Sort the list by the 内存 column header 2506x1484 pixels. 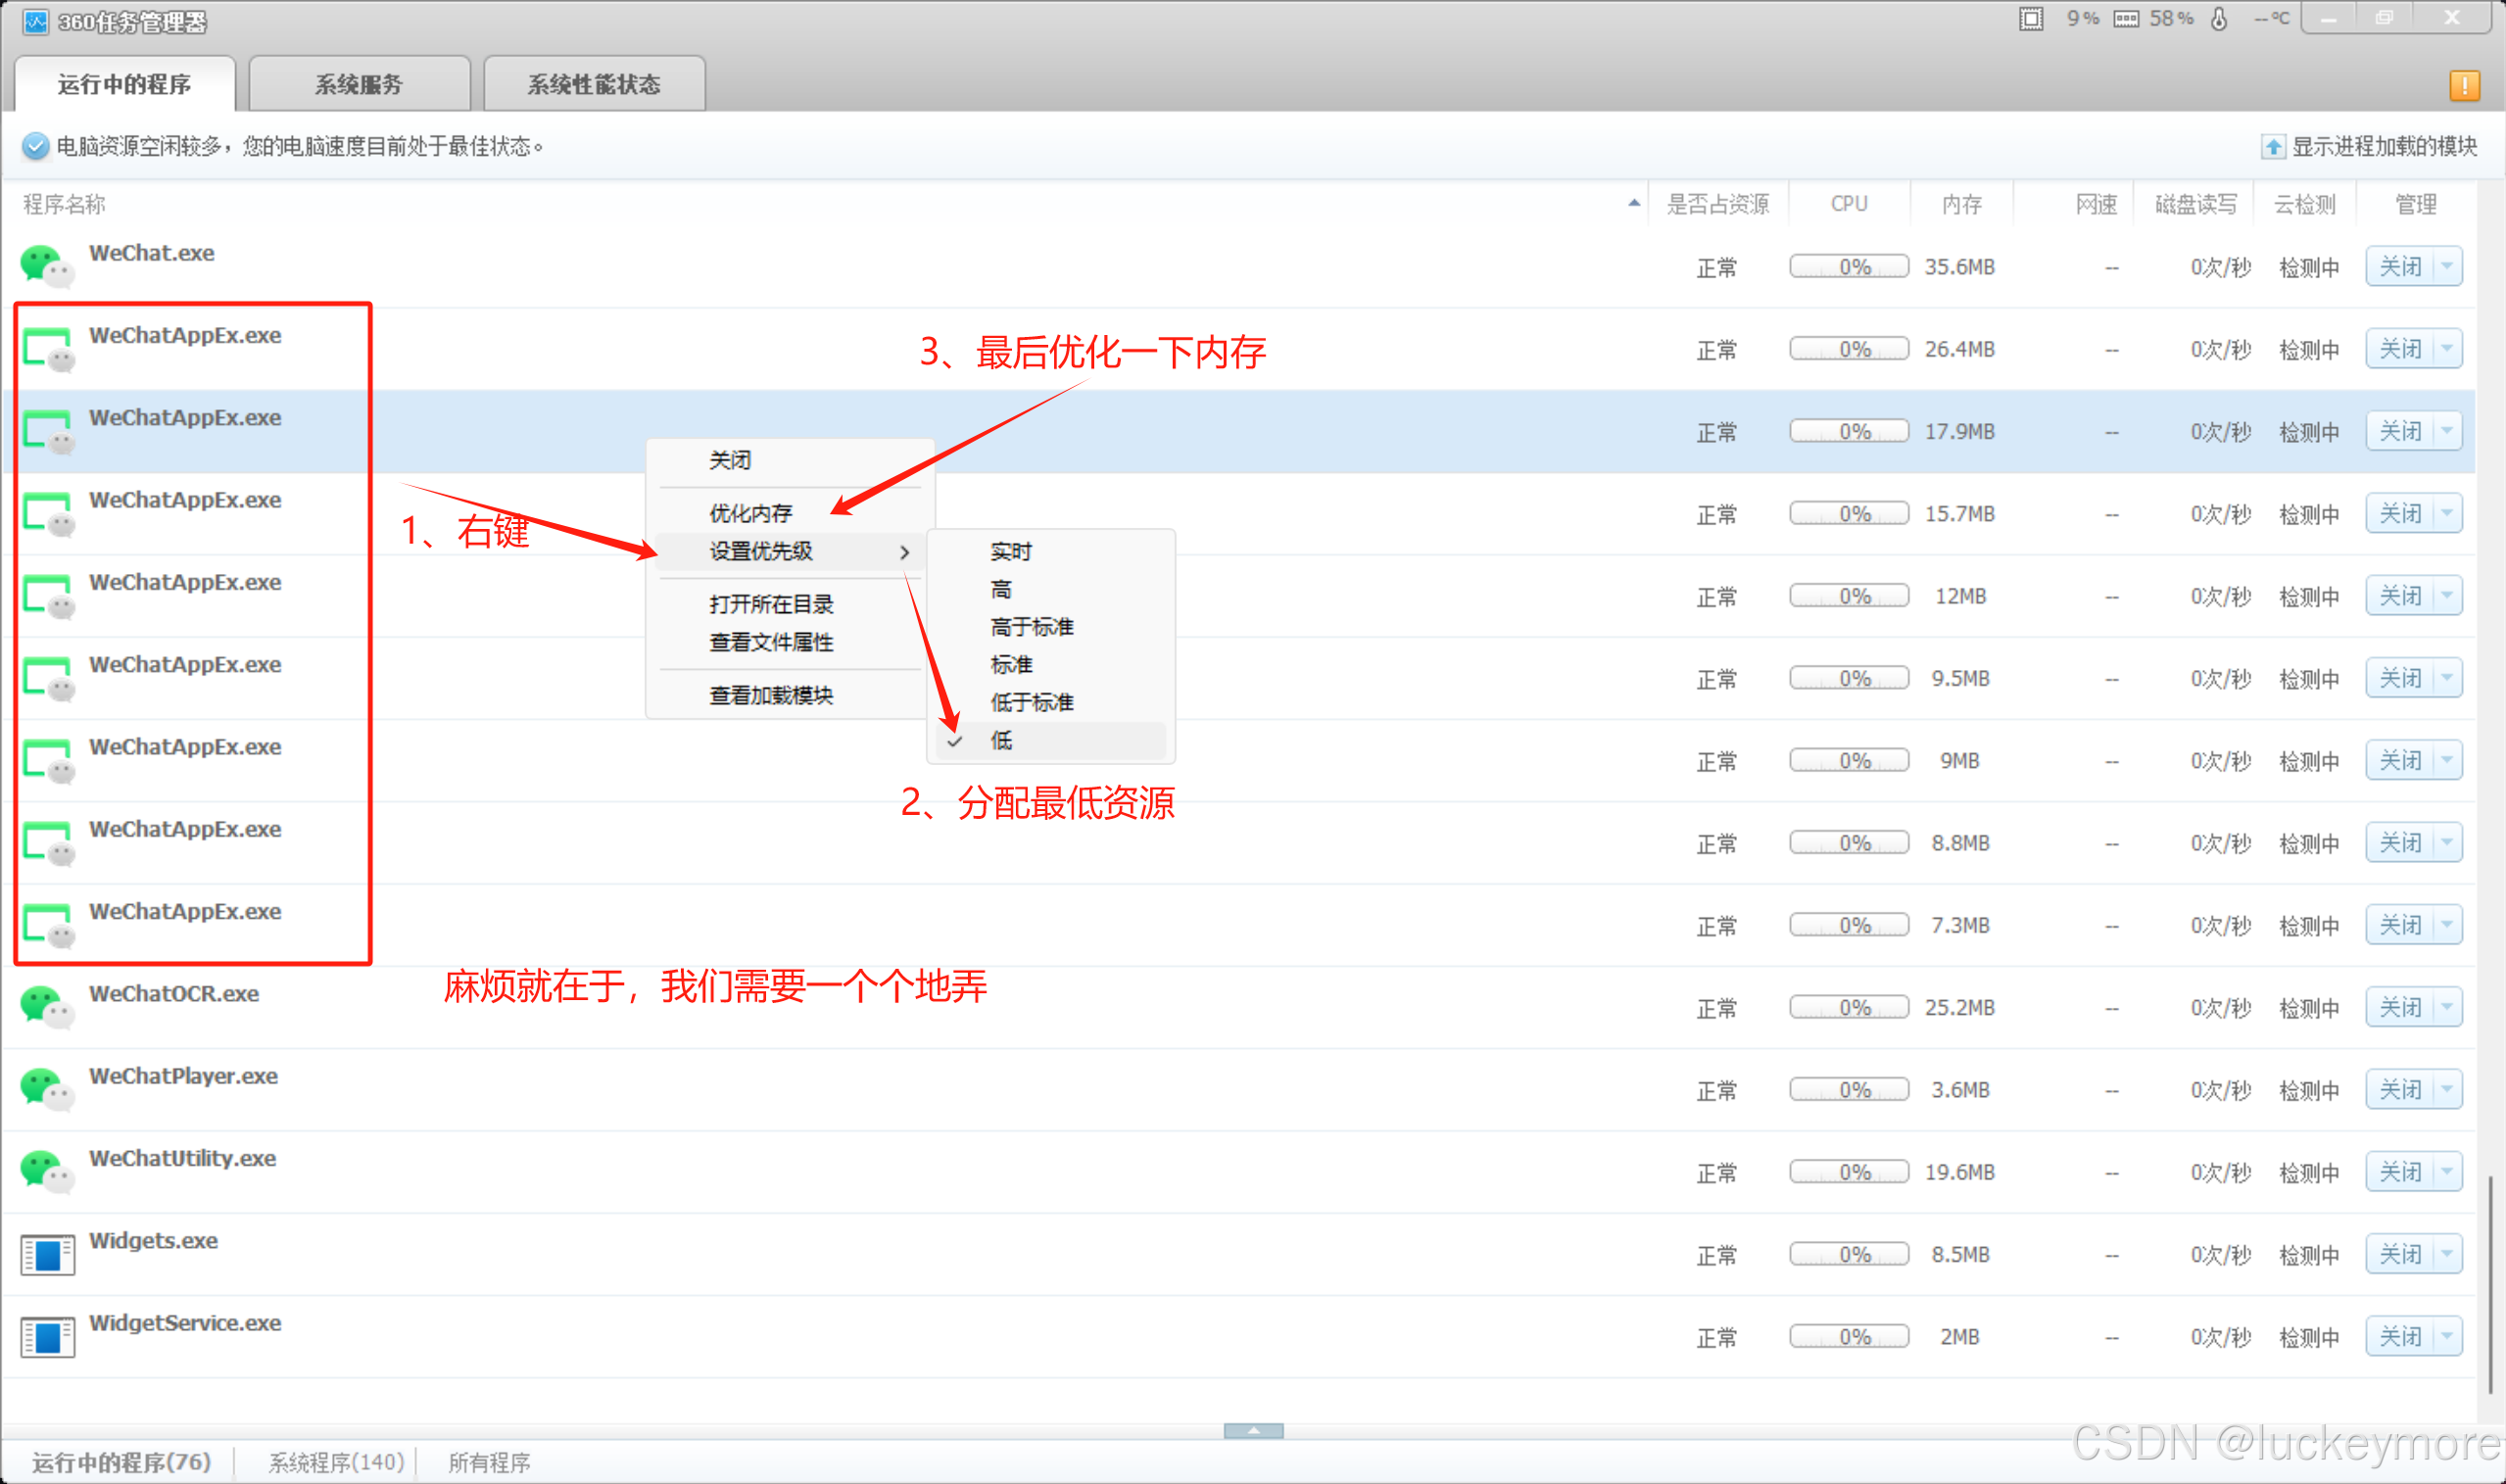[x=1961, y=204]
